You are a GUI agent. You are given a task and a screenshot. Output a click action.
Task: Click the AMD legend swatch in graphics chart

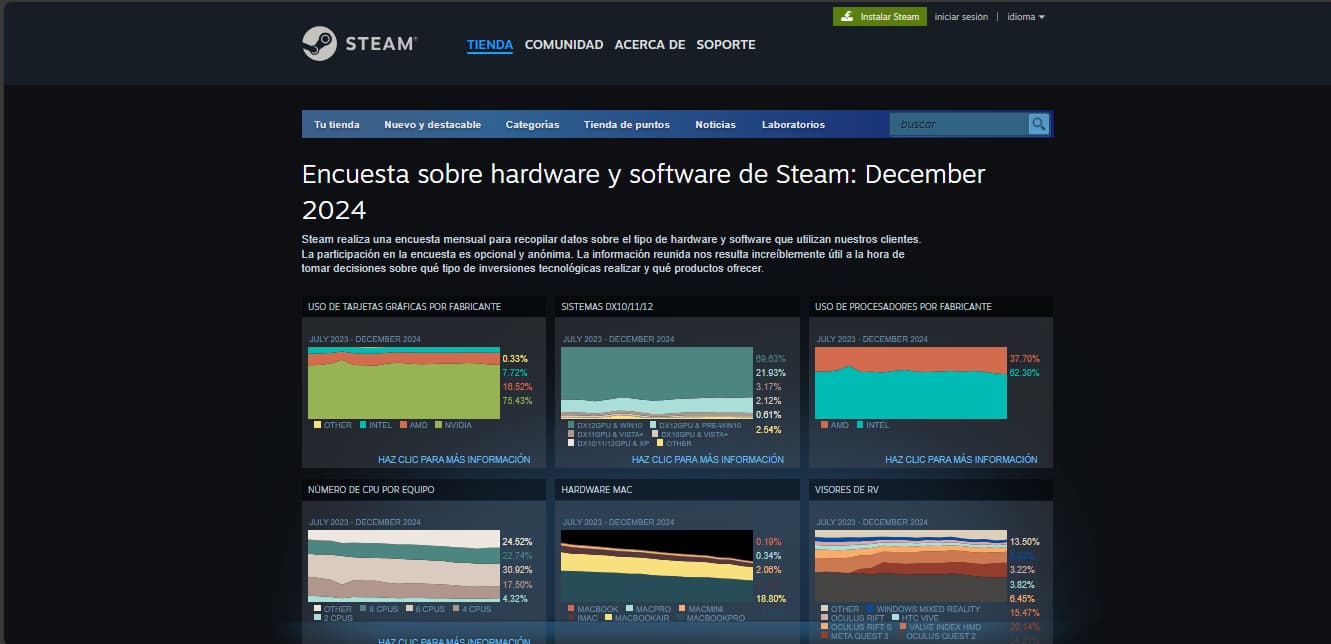(404, 425)
